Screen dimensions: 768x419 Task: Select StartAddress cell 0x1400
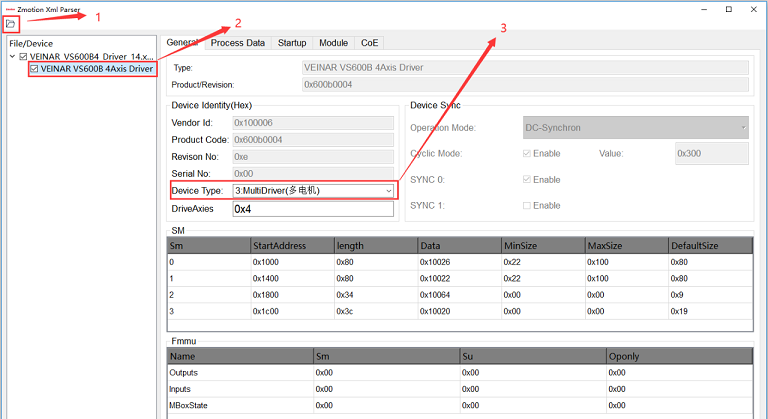coord(292,278)
